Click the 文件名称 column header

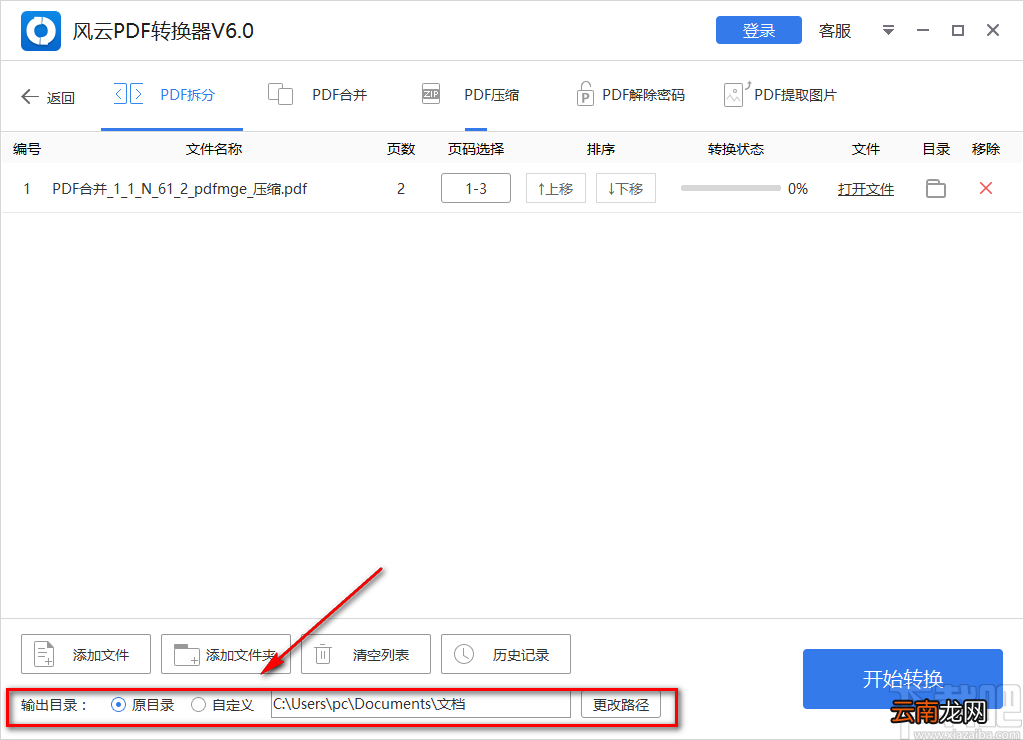[214, 149]
